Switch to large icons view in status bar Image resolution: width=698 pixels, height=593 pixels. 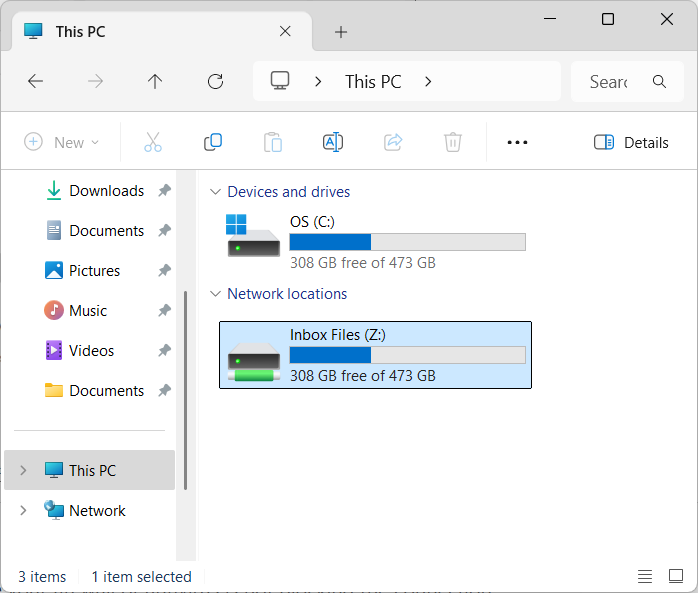tap(676, 576)
